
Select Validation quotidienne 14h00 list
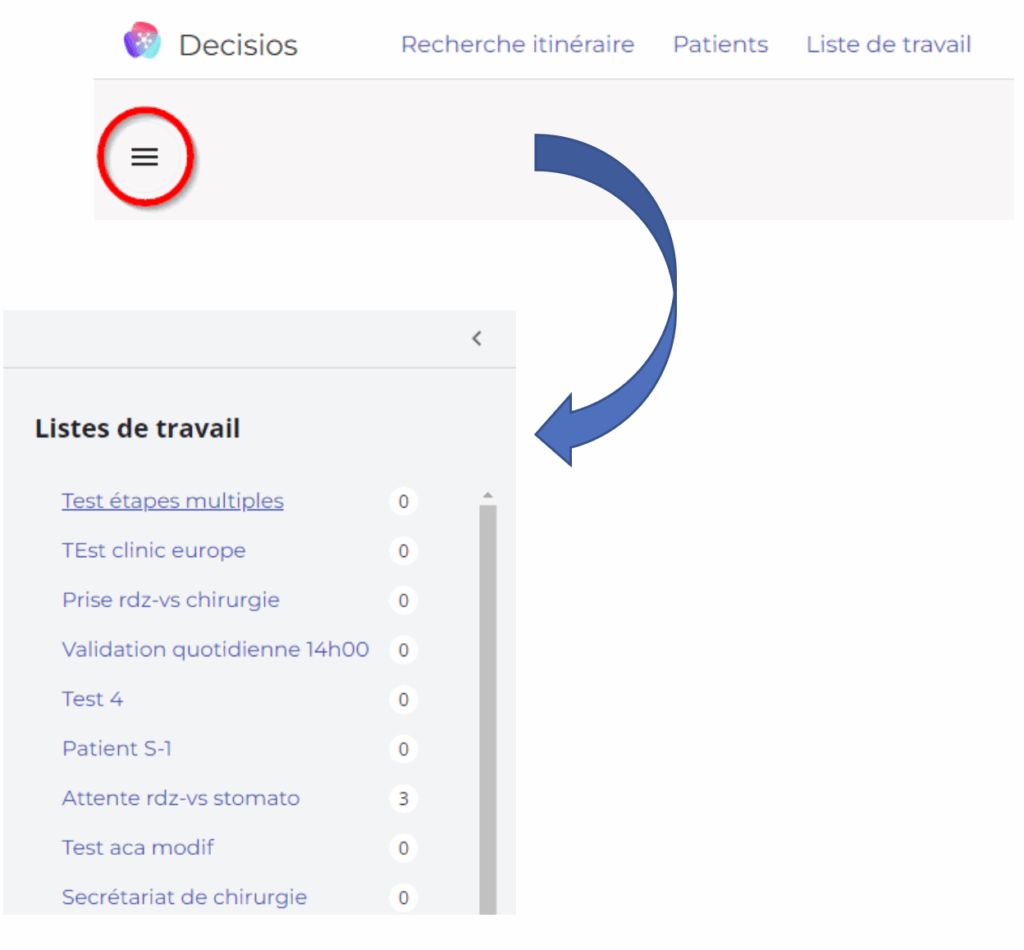215,649
